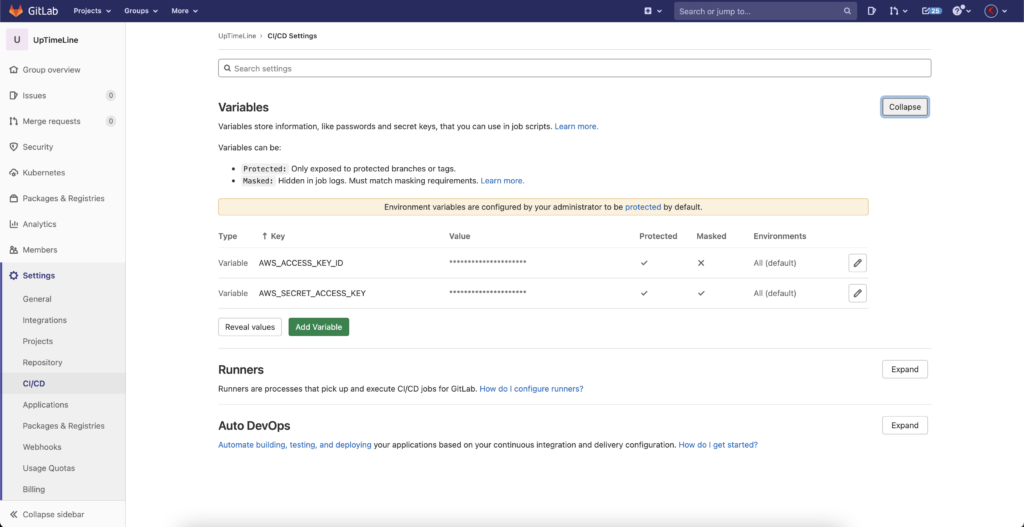Click the protected link in banner
The width and height of the screenshot is (1024, 527).
coord(643,207)
